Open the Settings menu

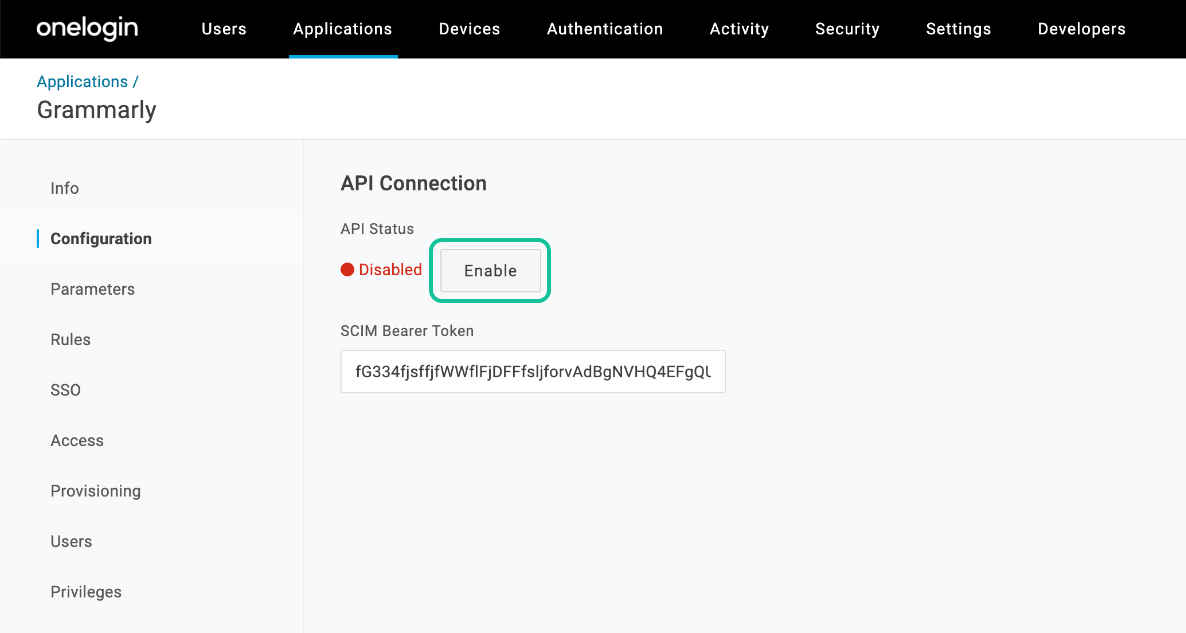958,29
